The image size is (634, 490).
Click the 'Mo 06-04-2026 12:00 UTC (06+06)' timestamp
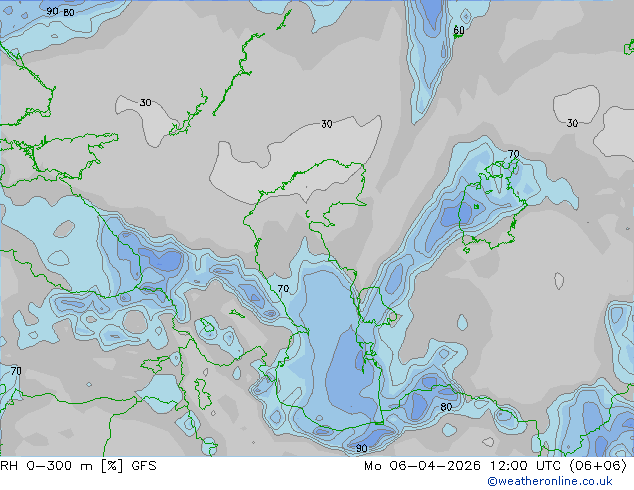495,466
